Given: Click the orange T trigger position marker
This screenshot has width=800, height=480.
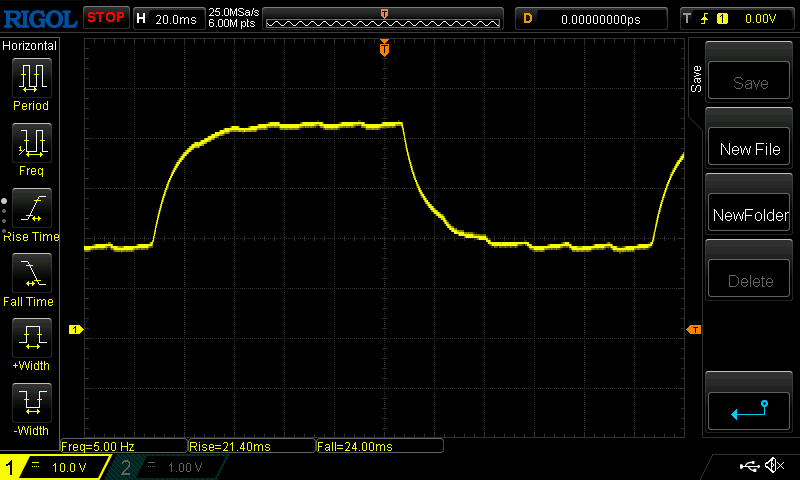Looking at the screenshot, I should 384,48.
